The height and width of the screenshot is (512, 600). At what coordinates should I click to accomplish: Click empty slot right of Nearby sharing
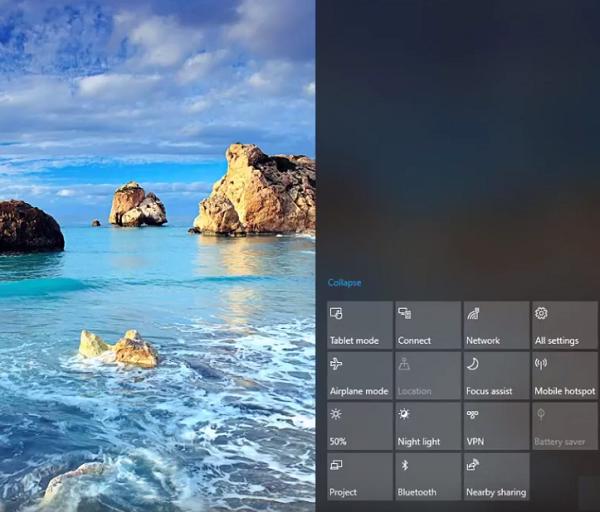tap(564, 477)
